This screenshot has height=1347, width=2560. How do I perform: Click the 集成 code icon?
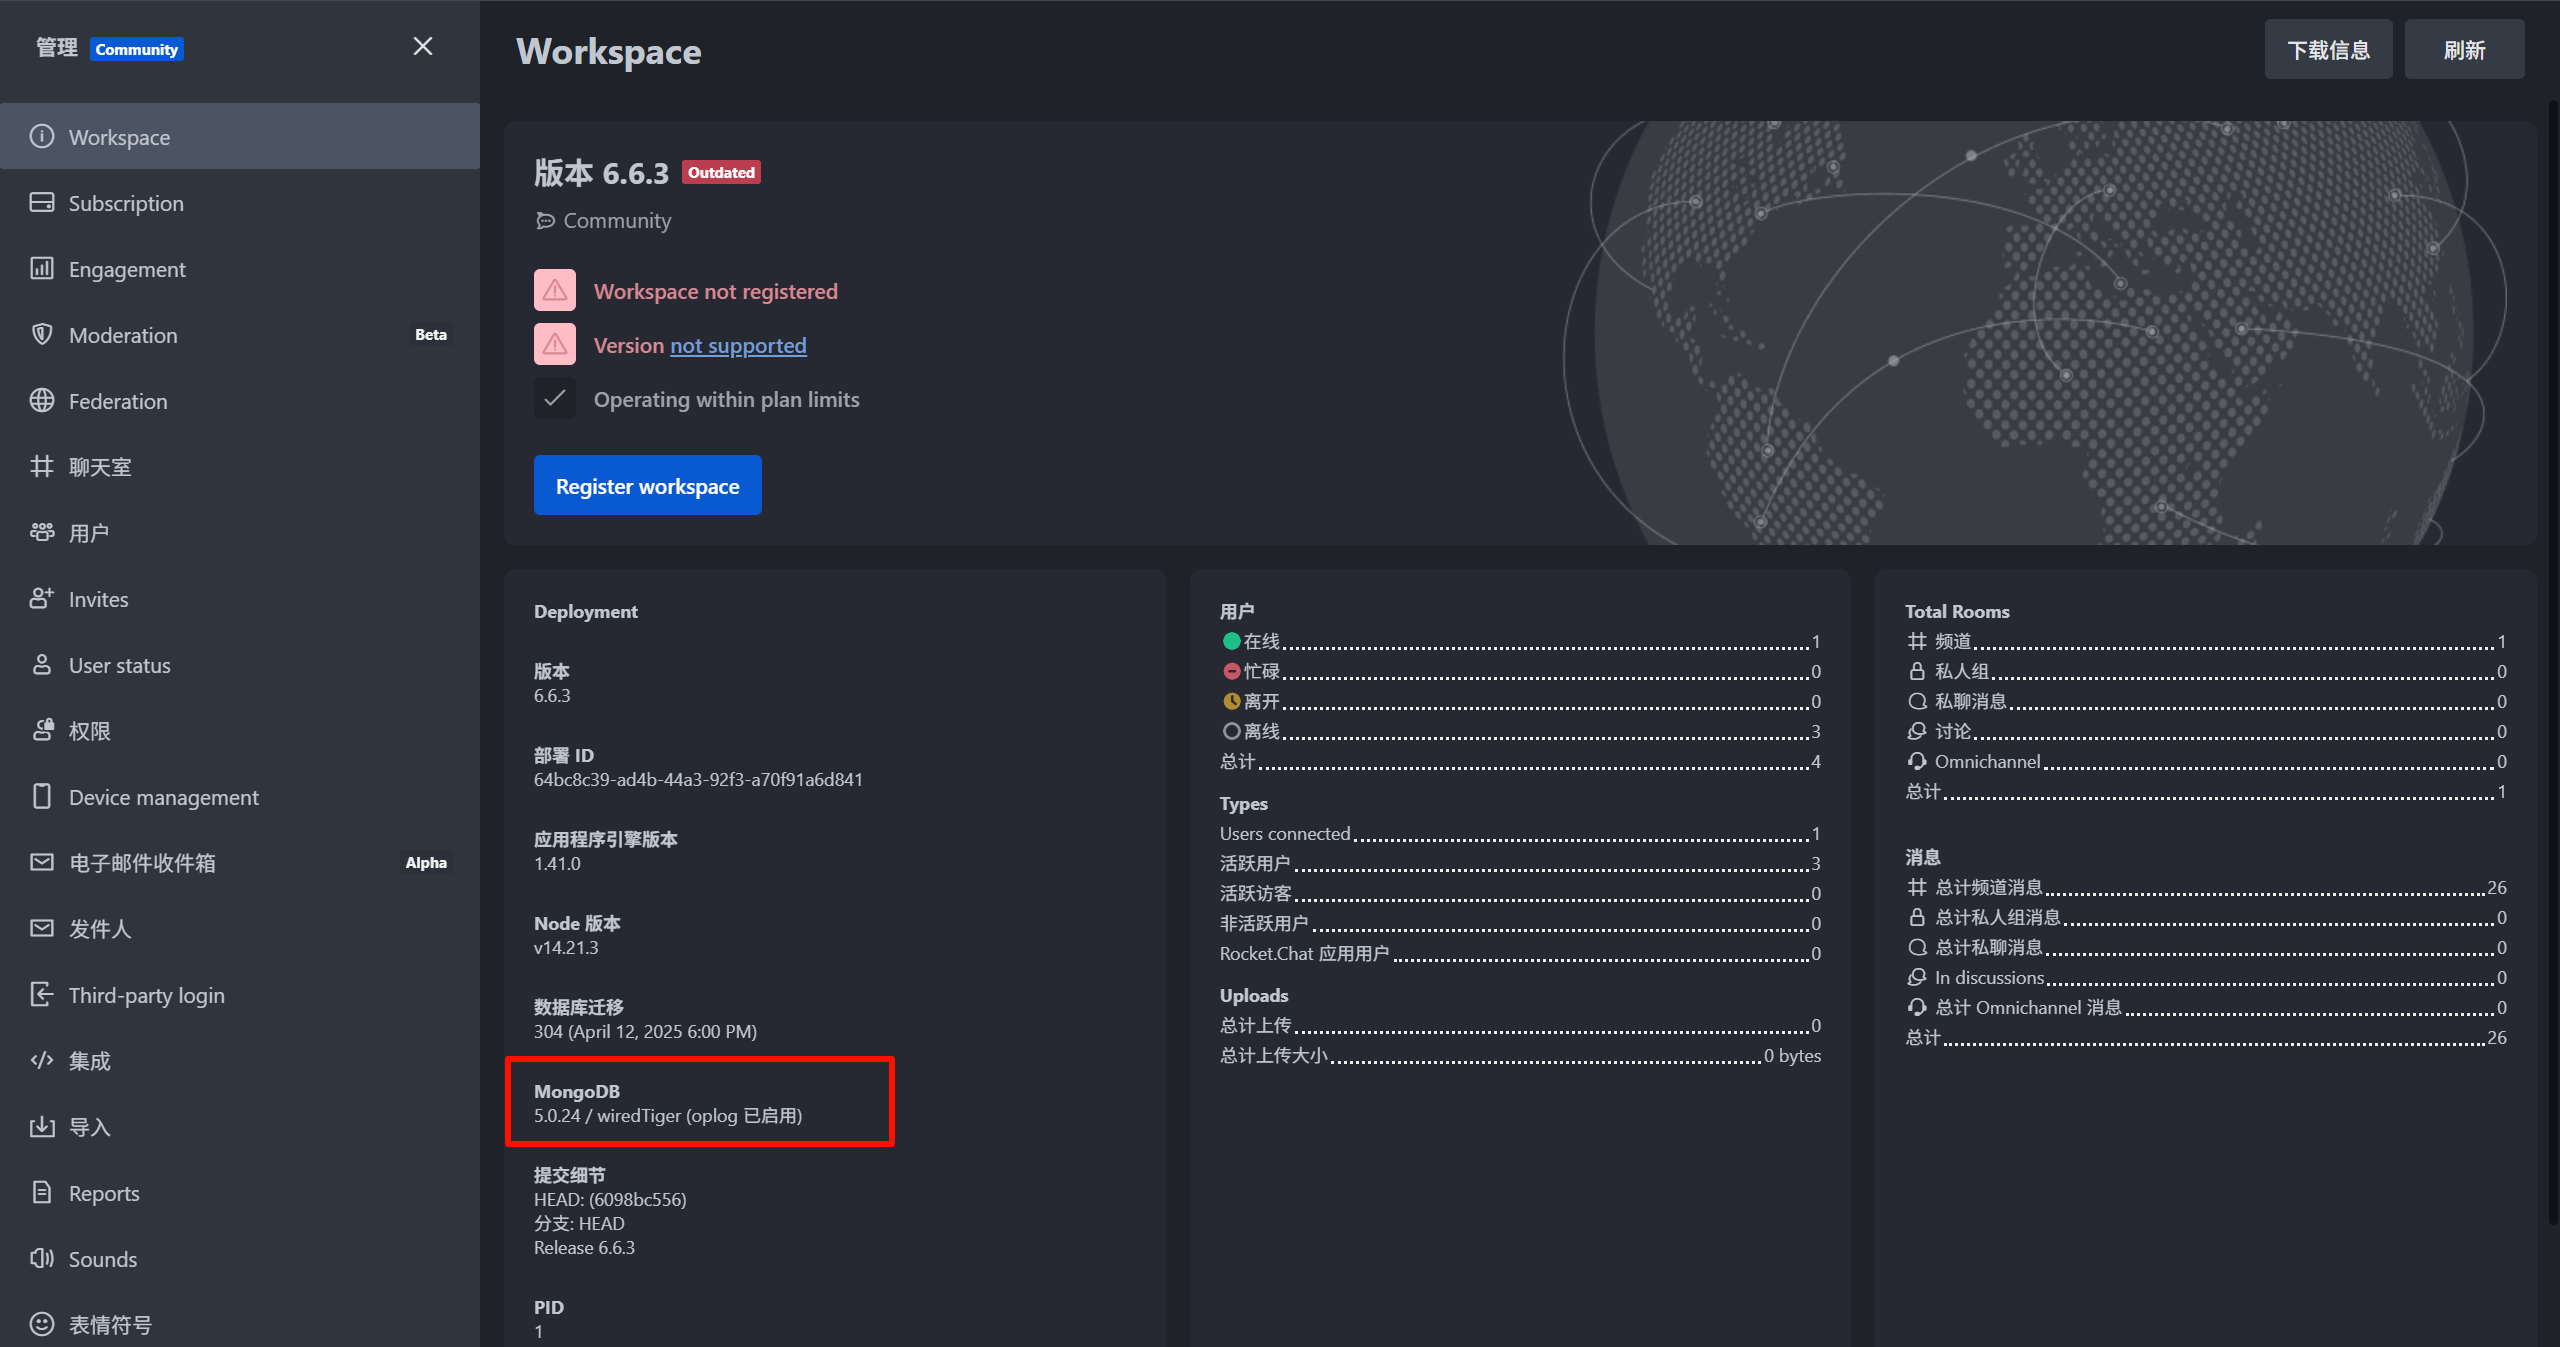pyautogui.click(x=42, y=1060)
